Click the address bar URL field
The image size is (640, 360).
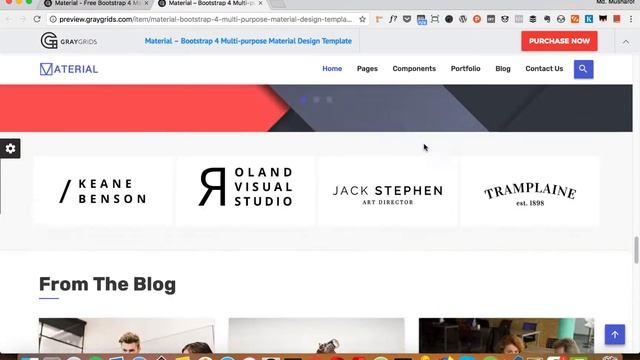(205, 19)
